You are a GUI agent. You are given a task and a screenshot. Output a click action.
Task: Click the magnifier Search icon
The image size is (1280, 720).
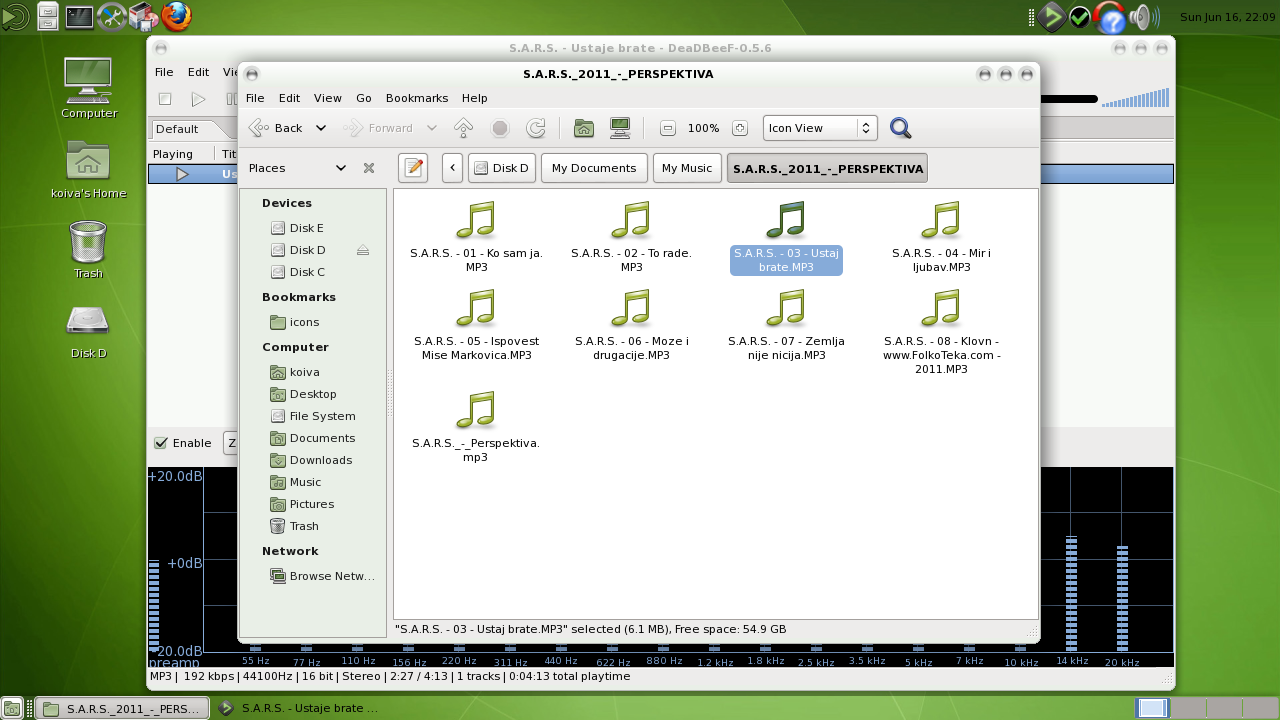click(900, 128)
